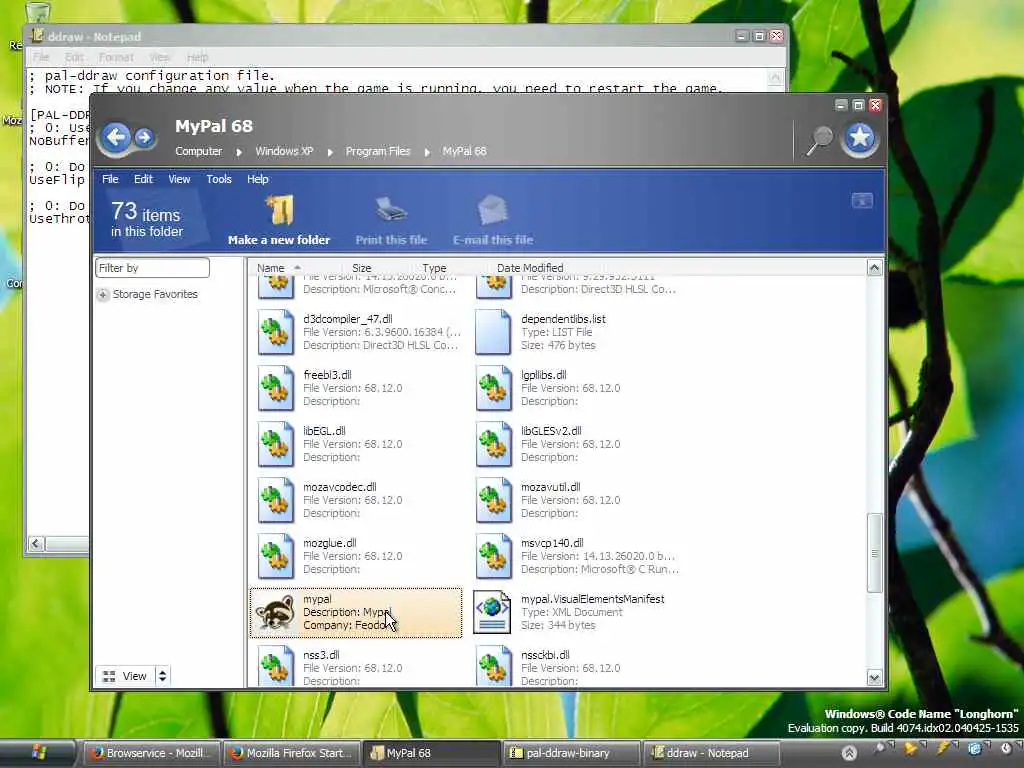Select the mozavutil.dll file icon
The width and height of the screenshot is (1024, 768).
(493, 500)
